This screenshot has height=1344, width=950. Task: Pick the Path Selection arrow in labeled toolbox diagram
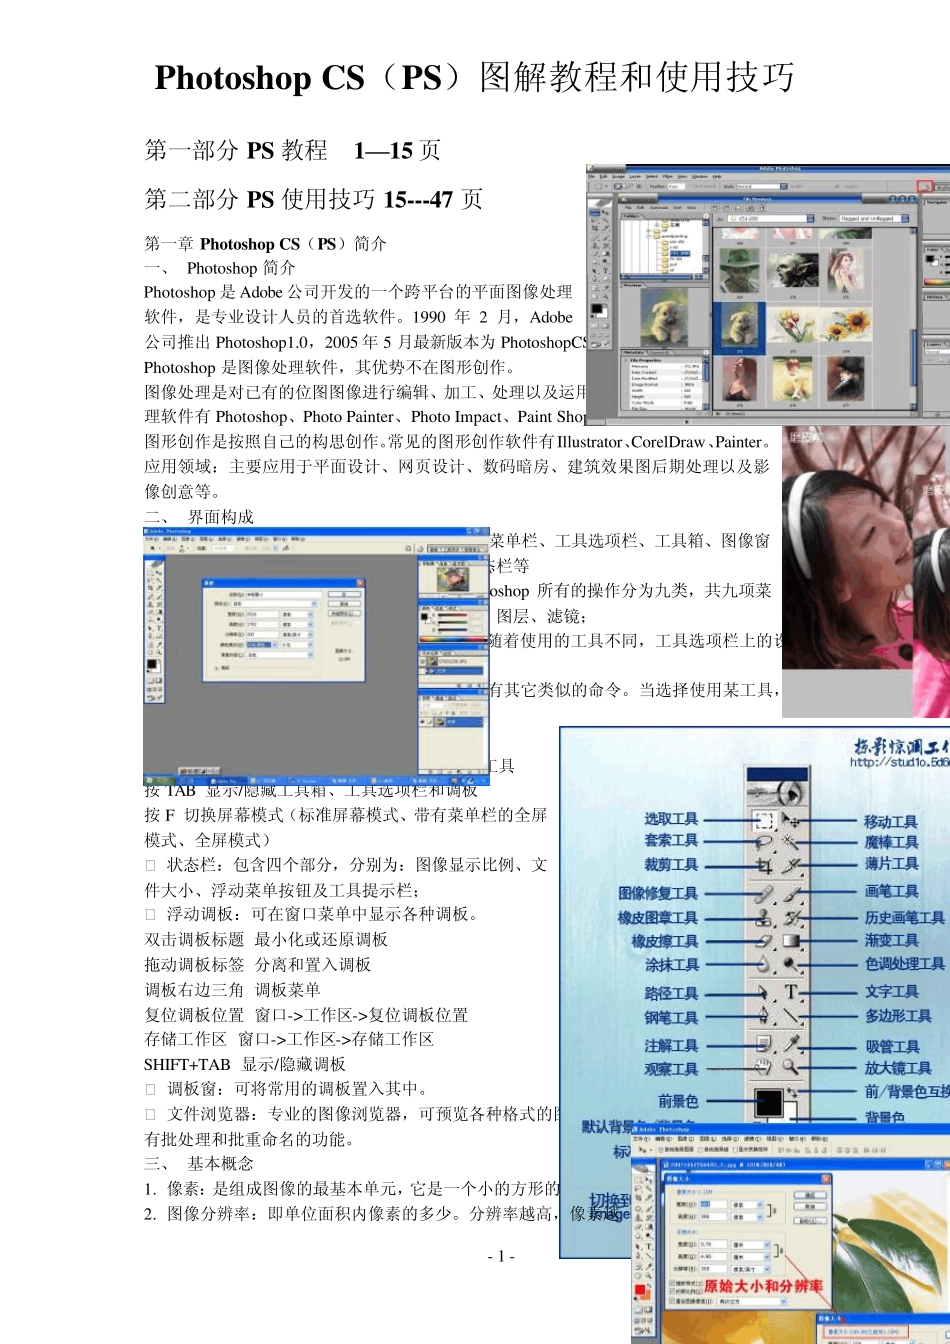(764, 992)
